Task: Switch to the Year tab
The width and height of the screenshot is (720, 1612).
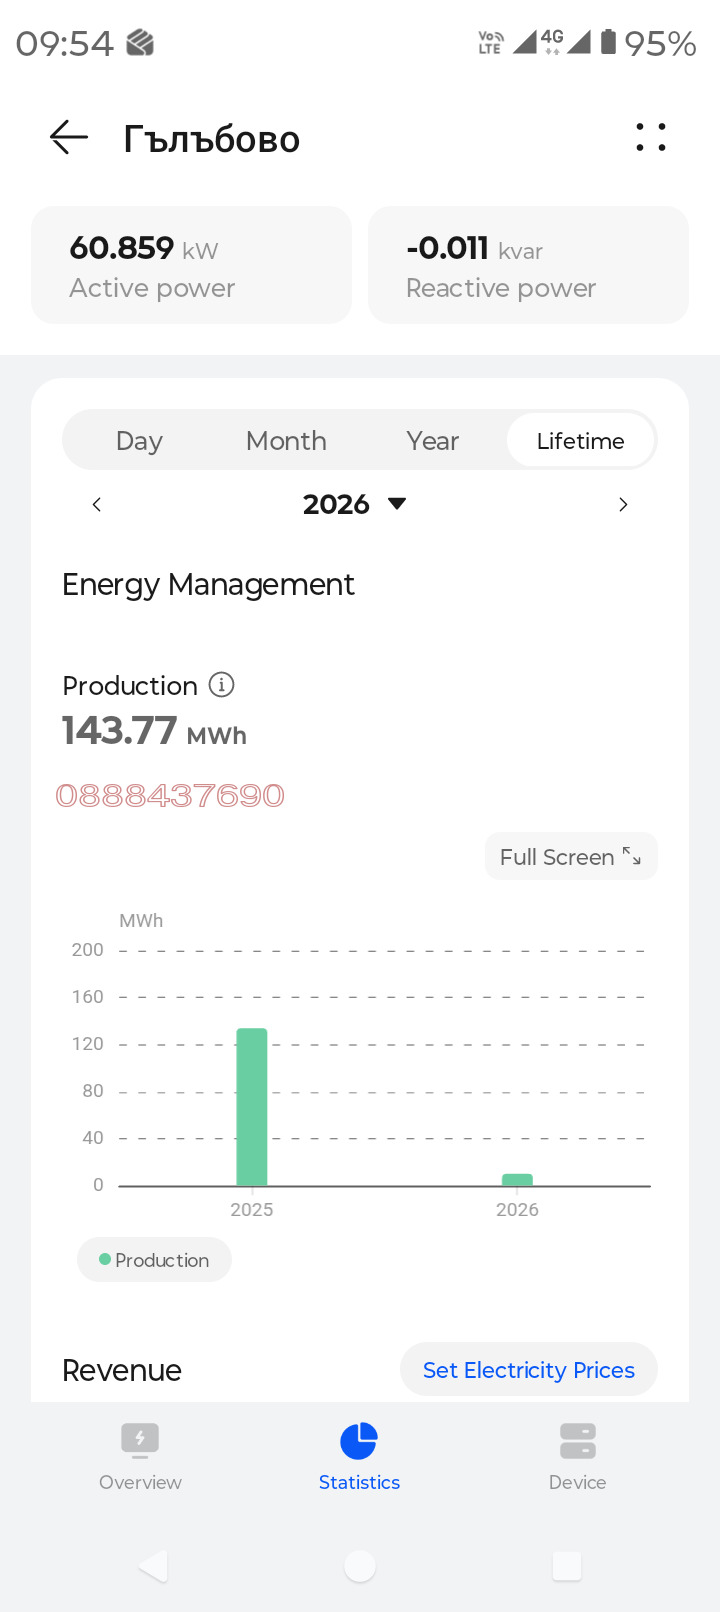Action: [432, 441]
